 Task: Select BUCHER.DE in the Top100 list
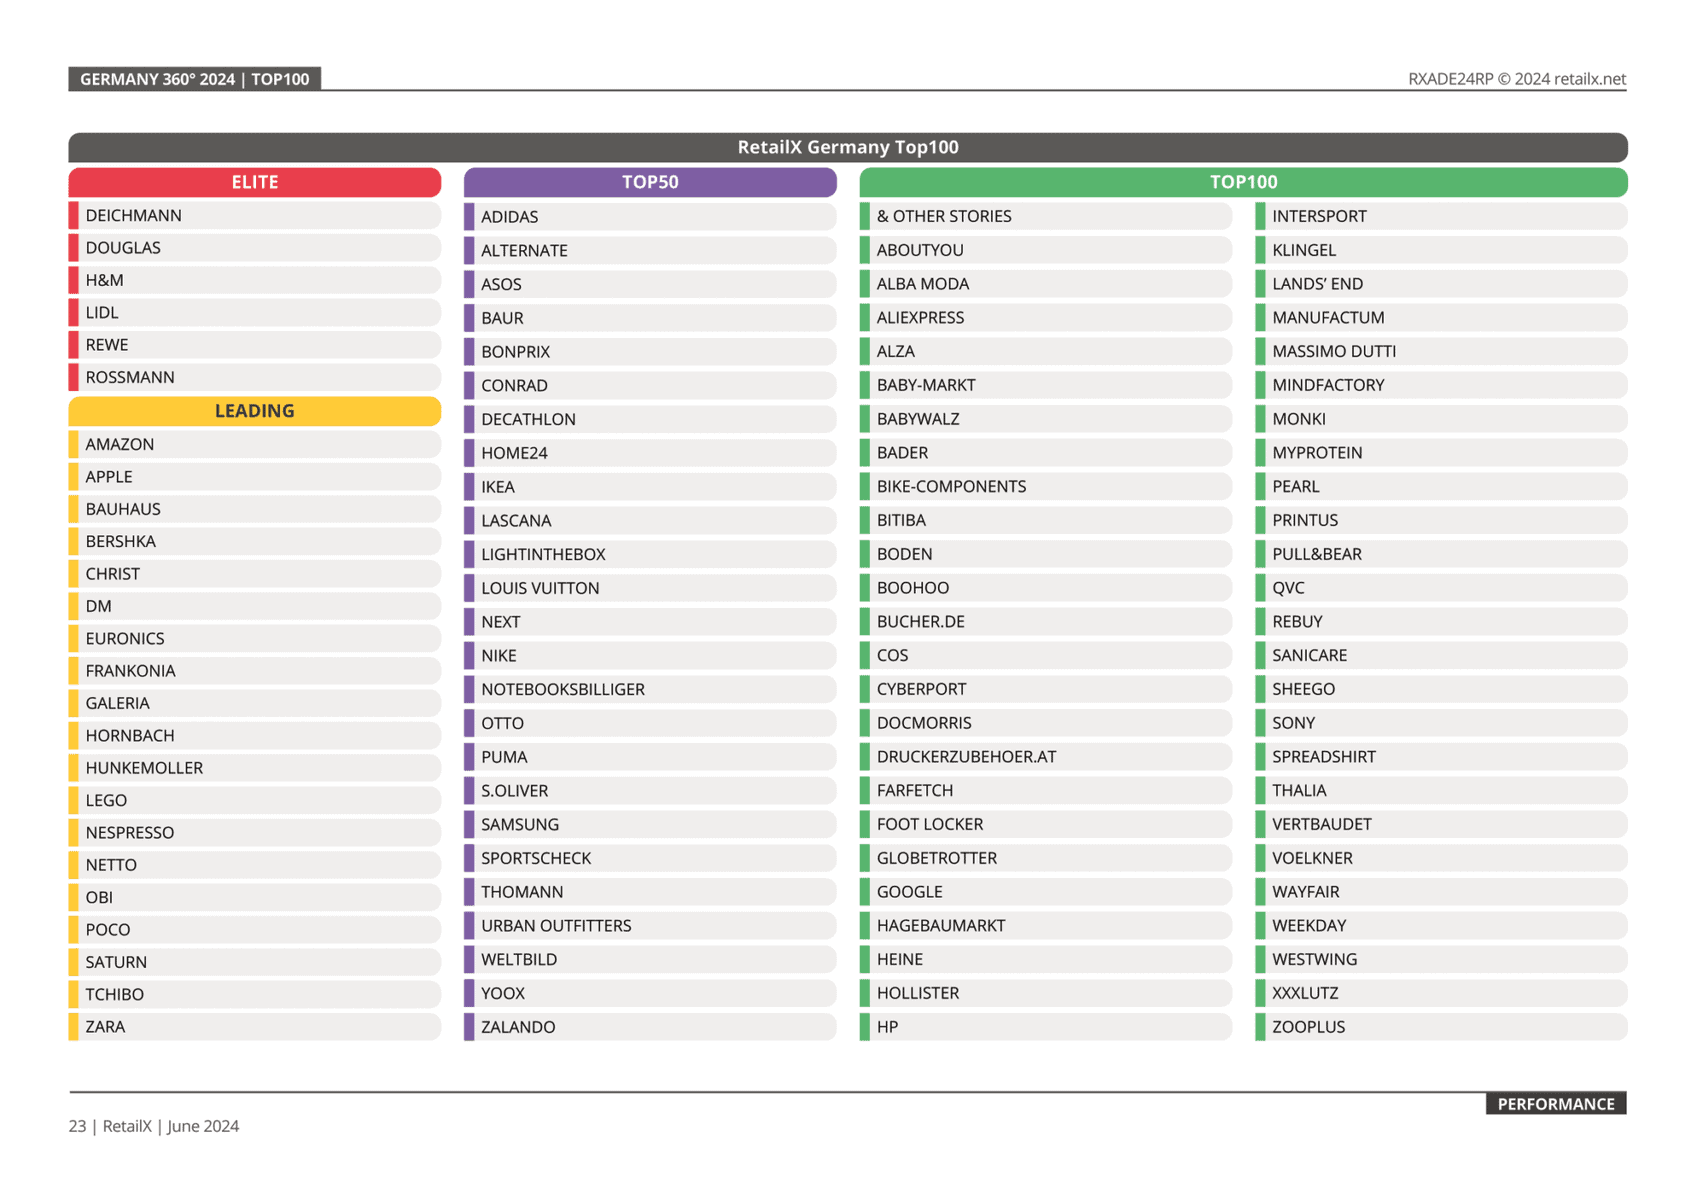[x=1046, y=621]
